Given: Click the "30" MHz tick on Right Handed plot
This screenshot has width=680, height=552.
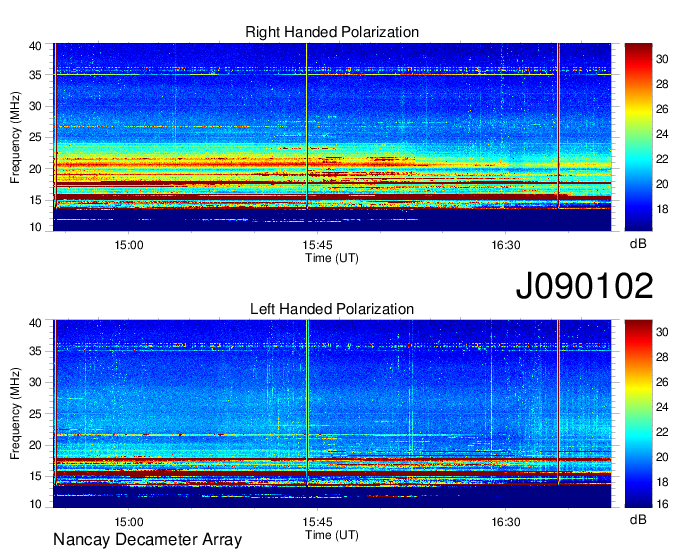Looking at the screenshot, I should tap(35, 106).
